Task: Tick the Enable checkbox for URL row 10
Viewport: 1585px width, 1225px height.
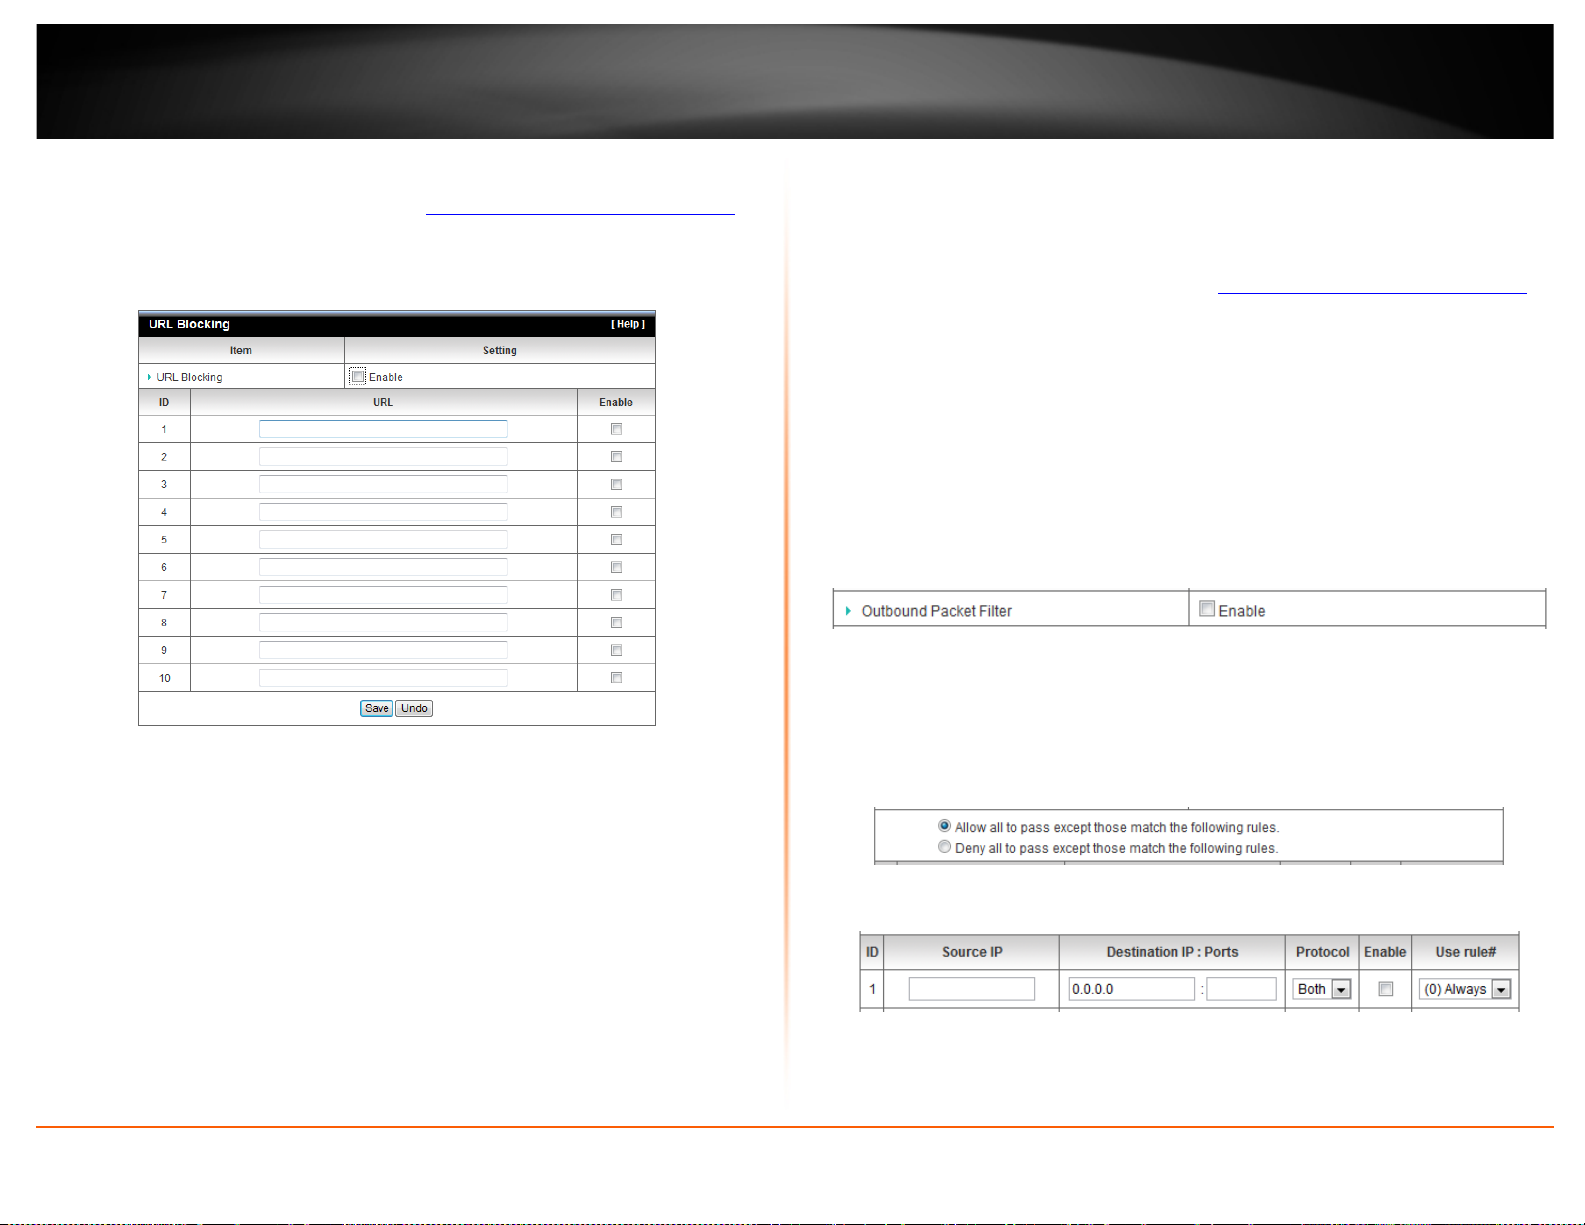Action: coord(616,678)
